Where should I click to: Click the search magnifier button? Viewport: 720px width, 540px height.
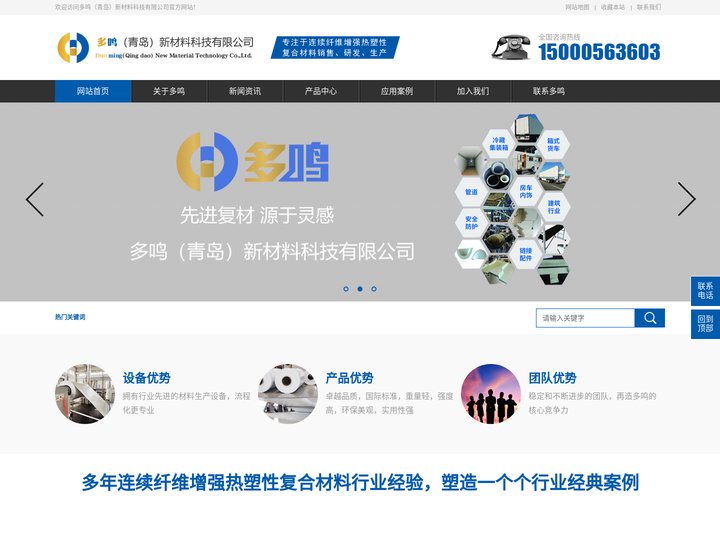650,318
